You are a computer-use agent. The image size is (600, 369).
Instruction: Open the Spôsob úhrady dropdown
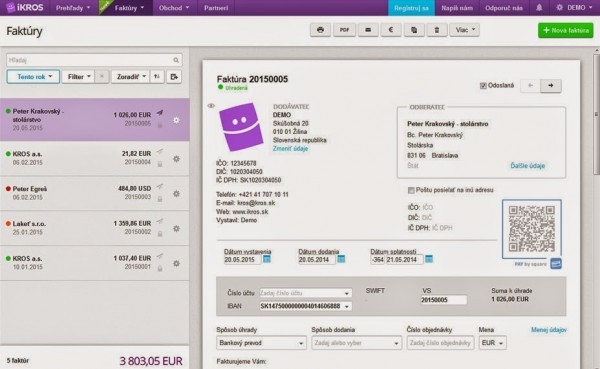(261, 343)
